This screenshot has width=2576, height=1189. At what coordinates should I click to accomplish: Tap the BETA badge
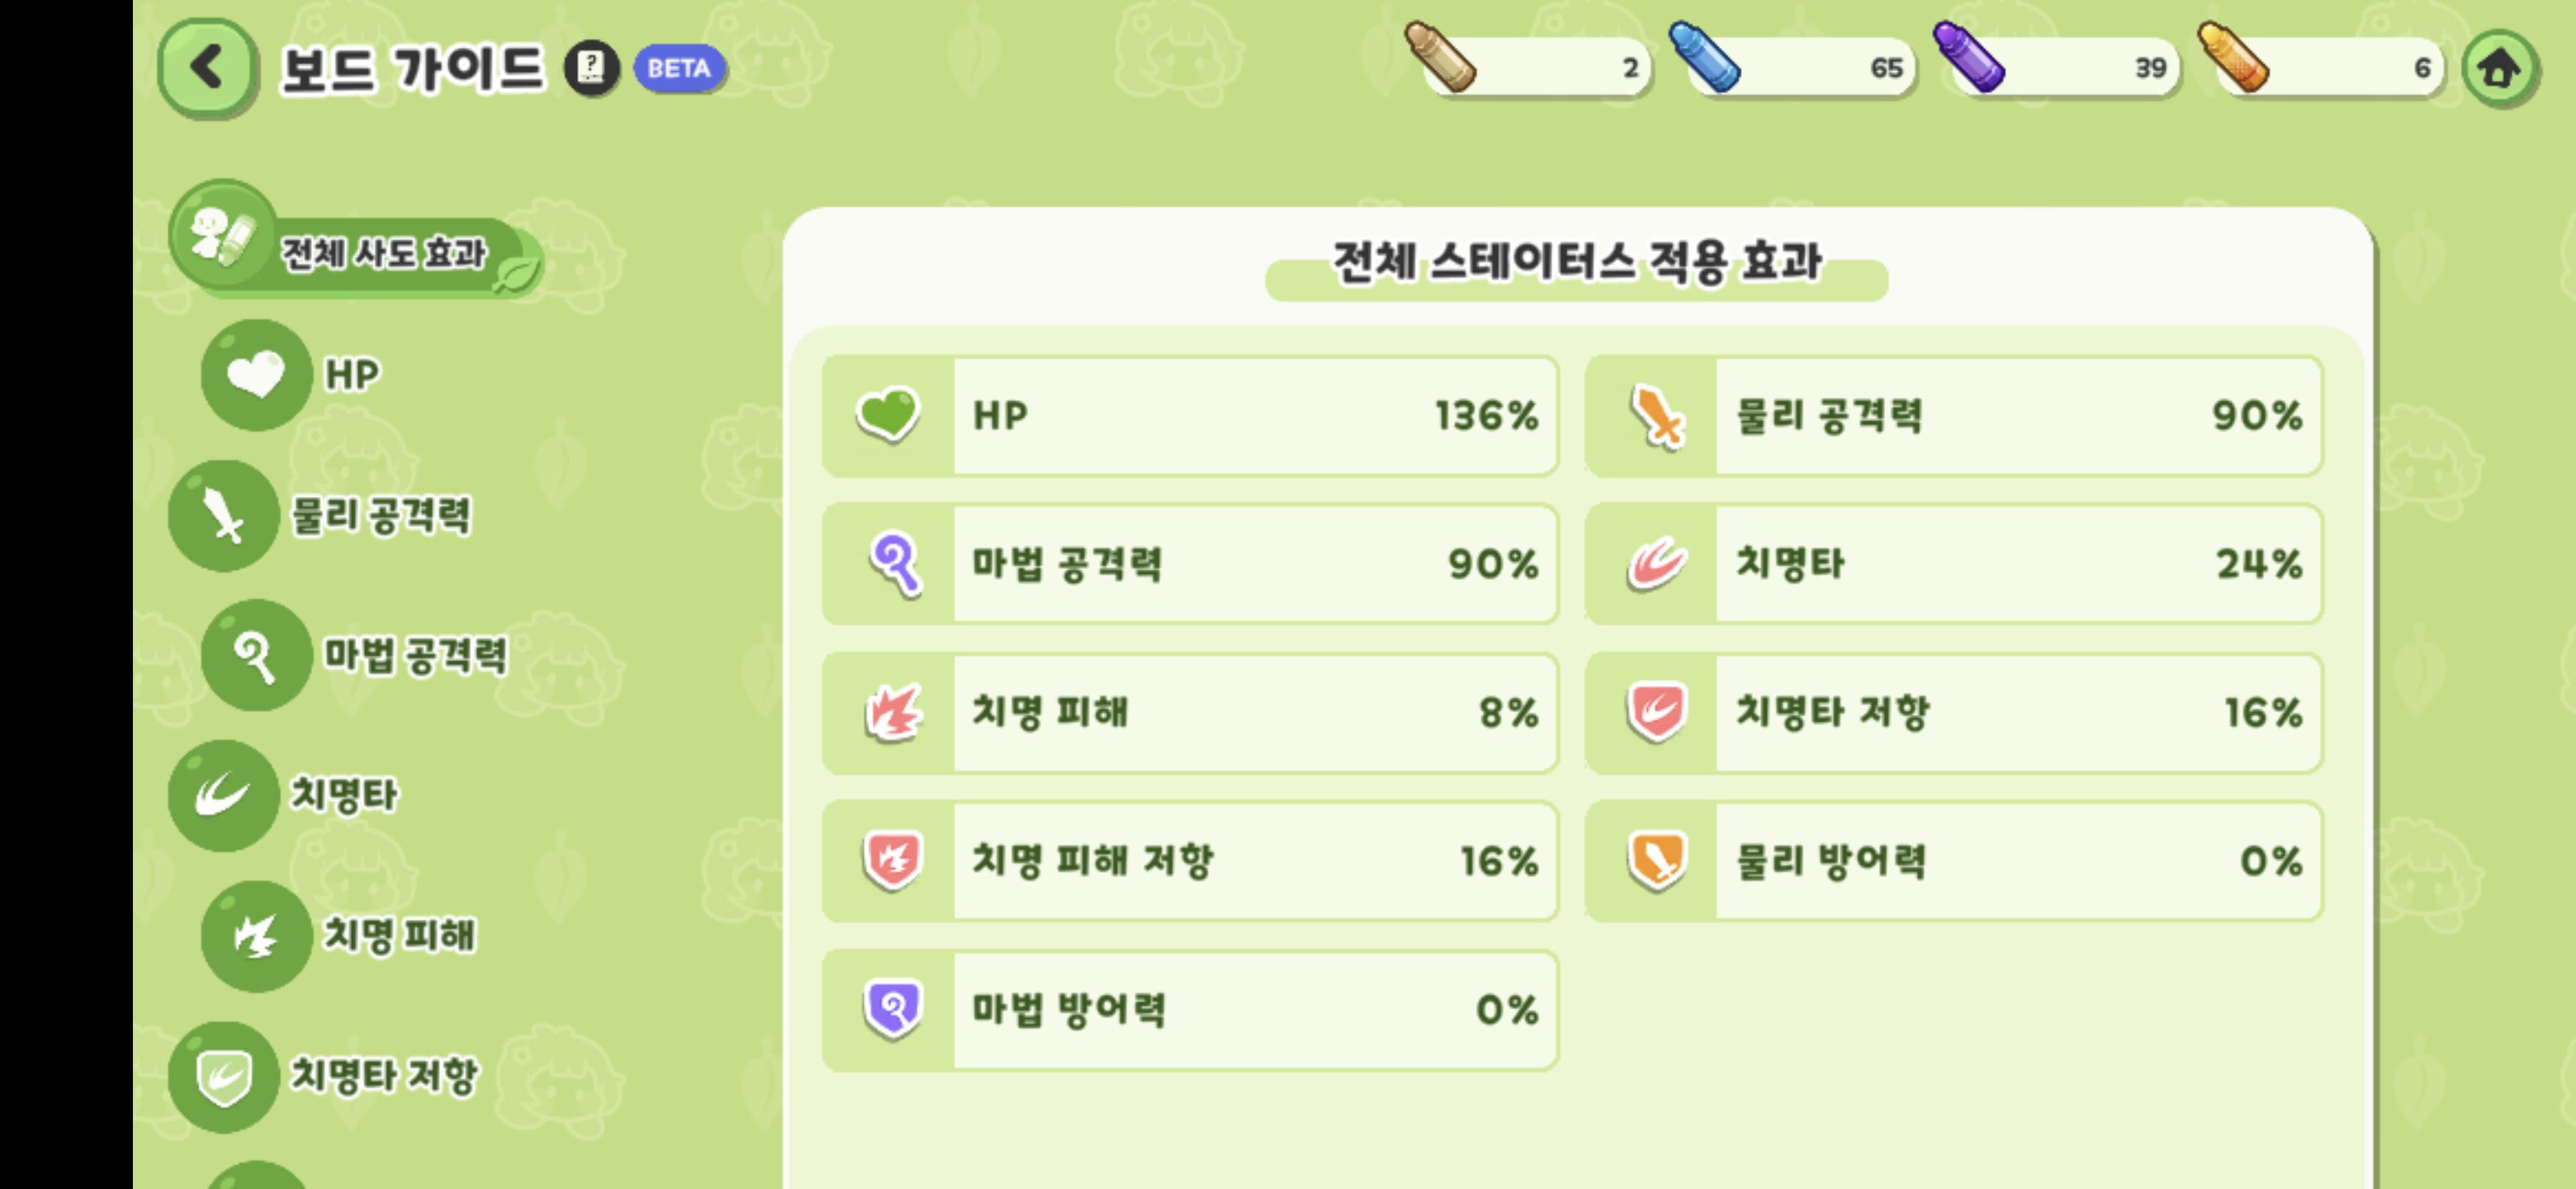pyautogui.click(x=679, y=68)
